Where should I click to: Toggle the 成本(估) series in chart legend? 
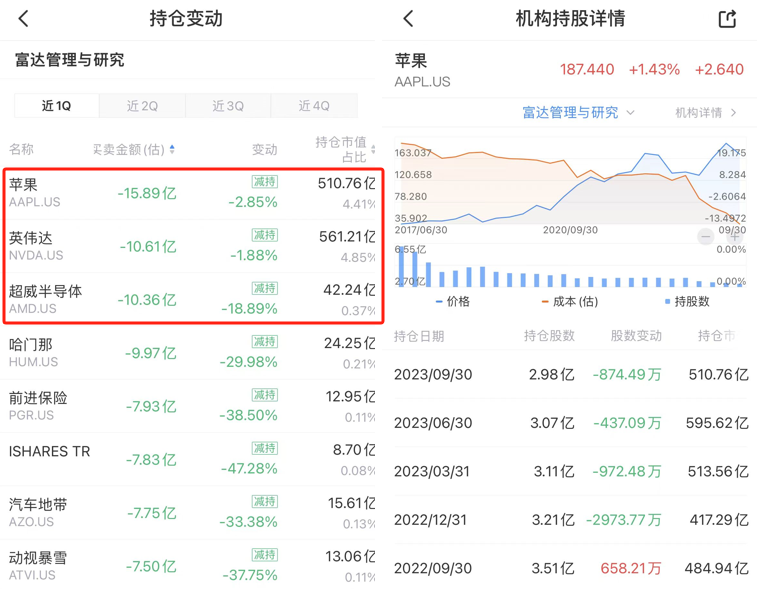(569, 301)
